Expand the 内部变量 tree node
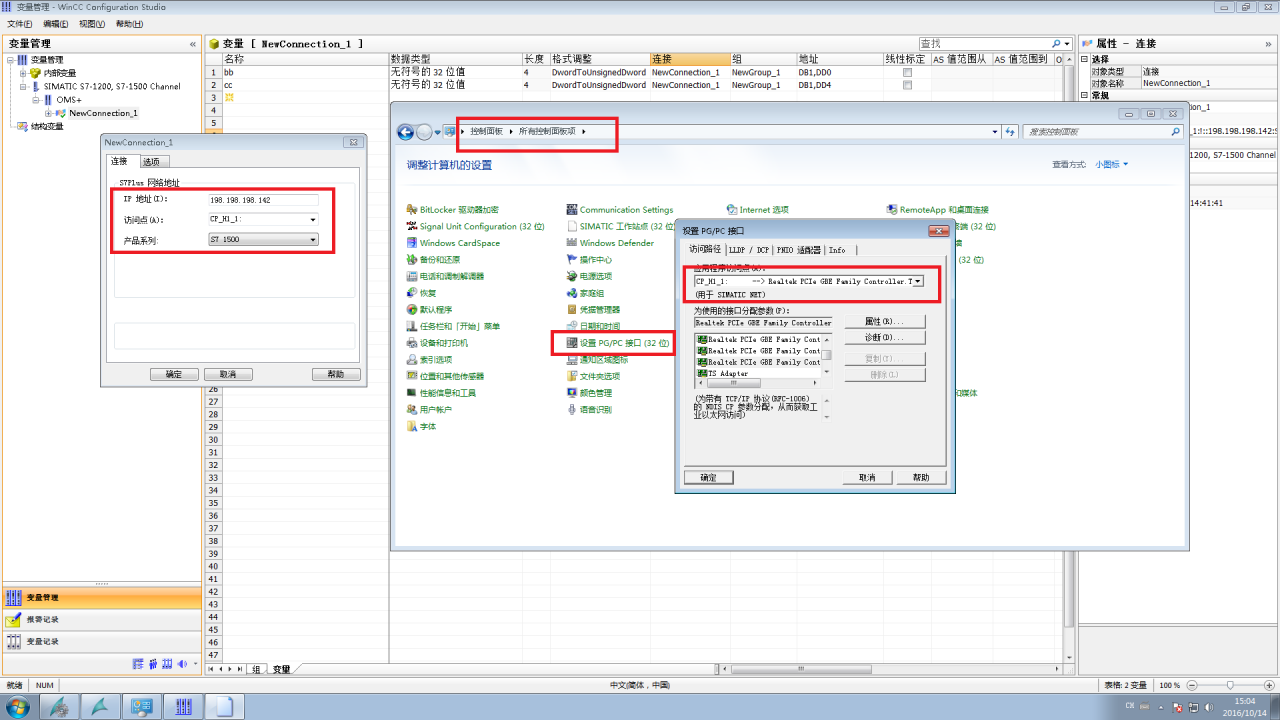 click(x=23, y=73)
